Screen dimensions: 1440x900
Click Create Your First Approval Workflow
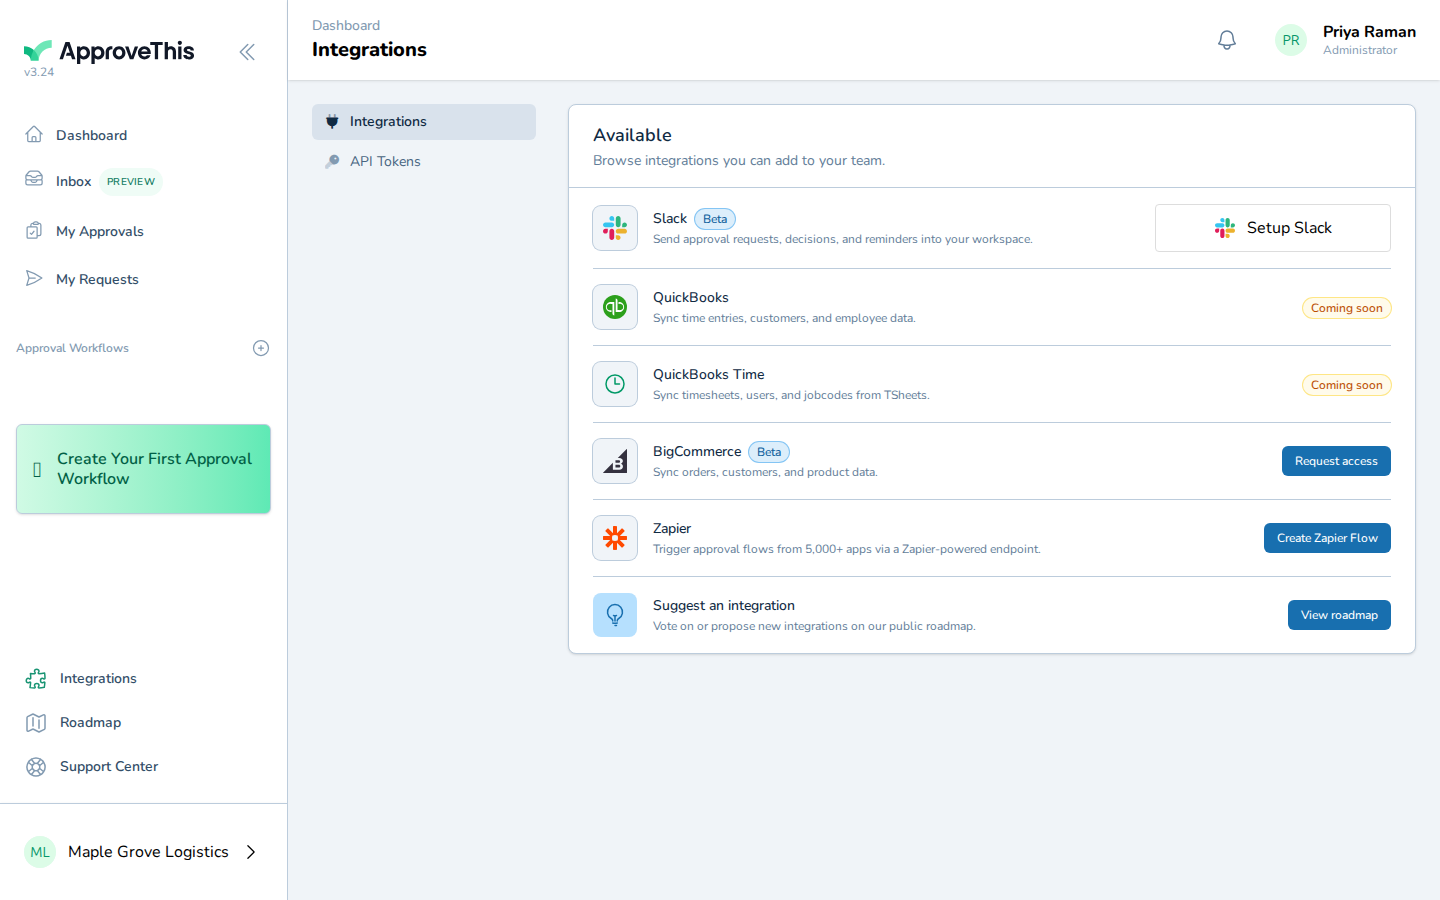[x=143, y=469]
